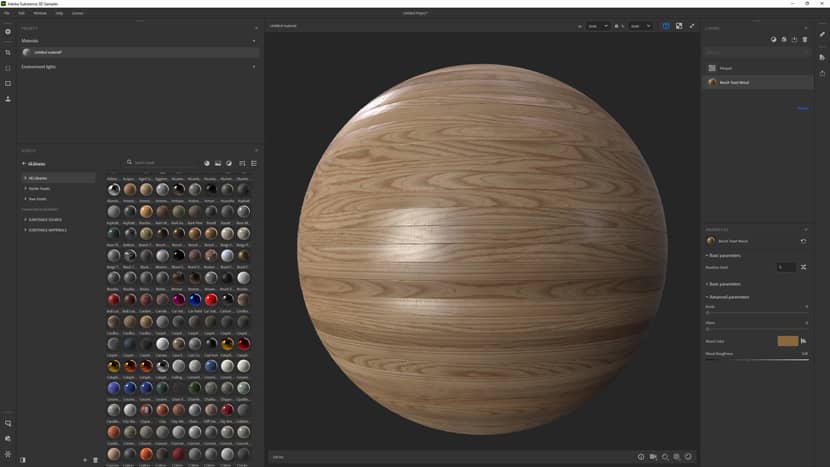This screenshot has height=467, width=830.
Task: Click the pen edit icon on right edge
Action: (x=822, y=34)
